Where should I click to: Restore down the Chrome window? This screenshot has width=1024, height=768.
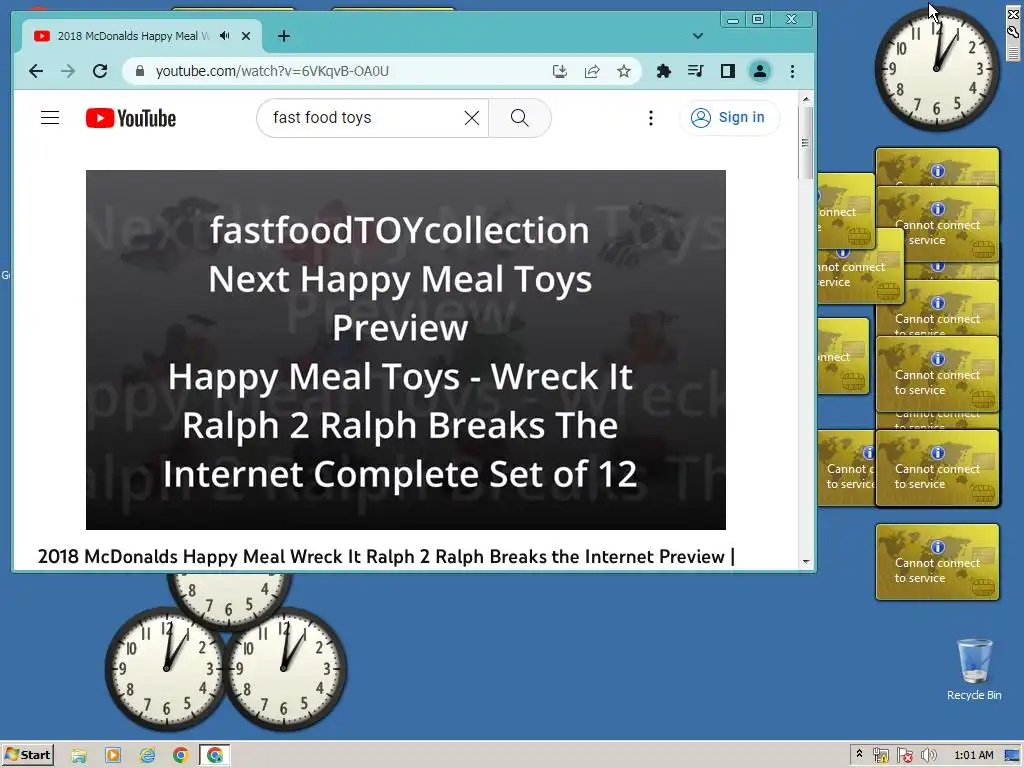758,20
